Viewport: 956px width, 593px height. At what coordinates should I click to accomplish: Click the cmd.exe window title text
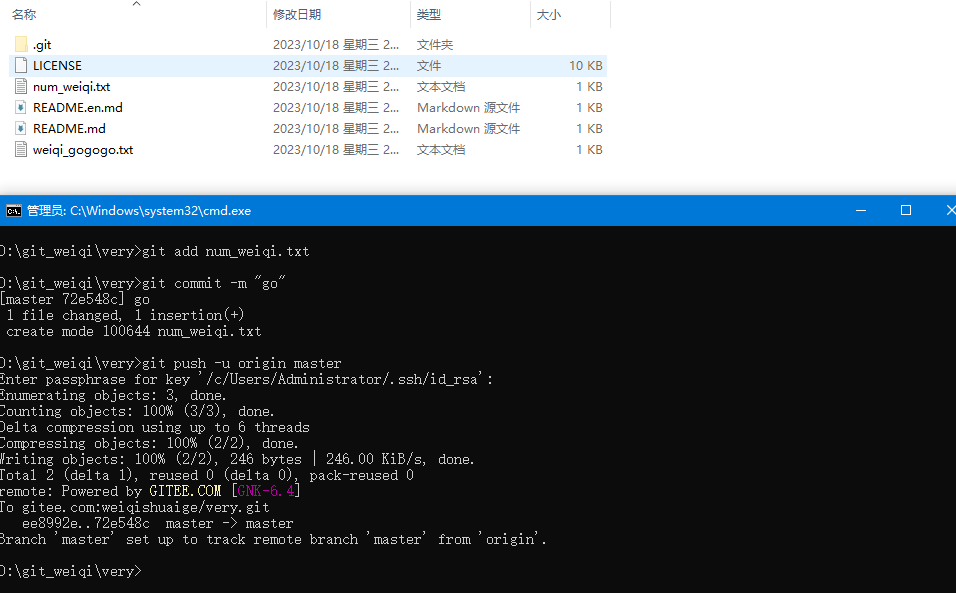coord(139,211)
